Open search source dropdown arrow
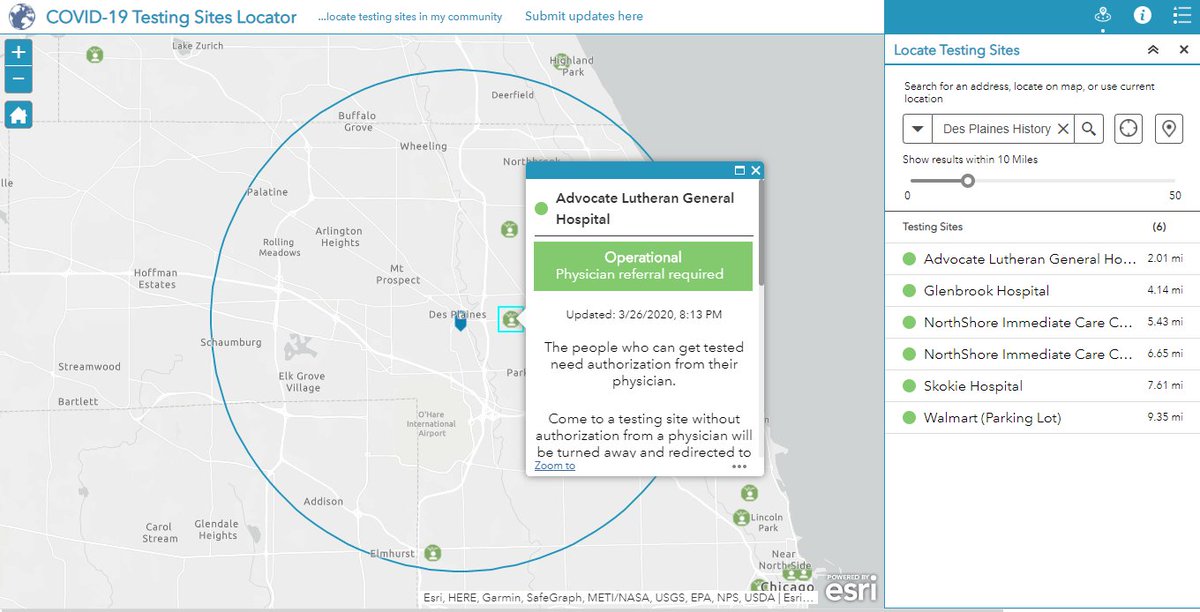Image resolution: width=1200 pixels, height=612 pixels. 918,129
